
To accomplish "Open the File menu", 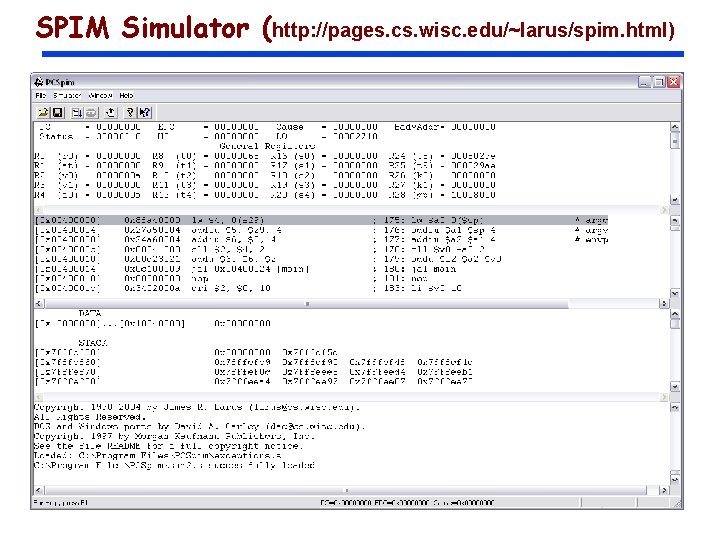I will pyautogui.click(x=41, y=96).
